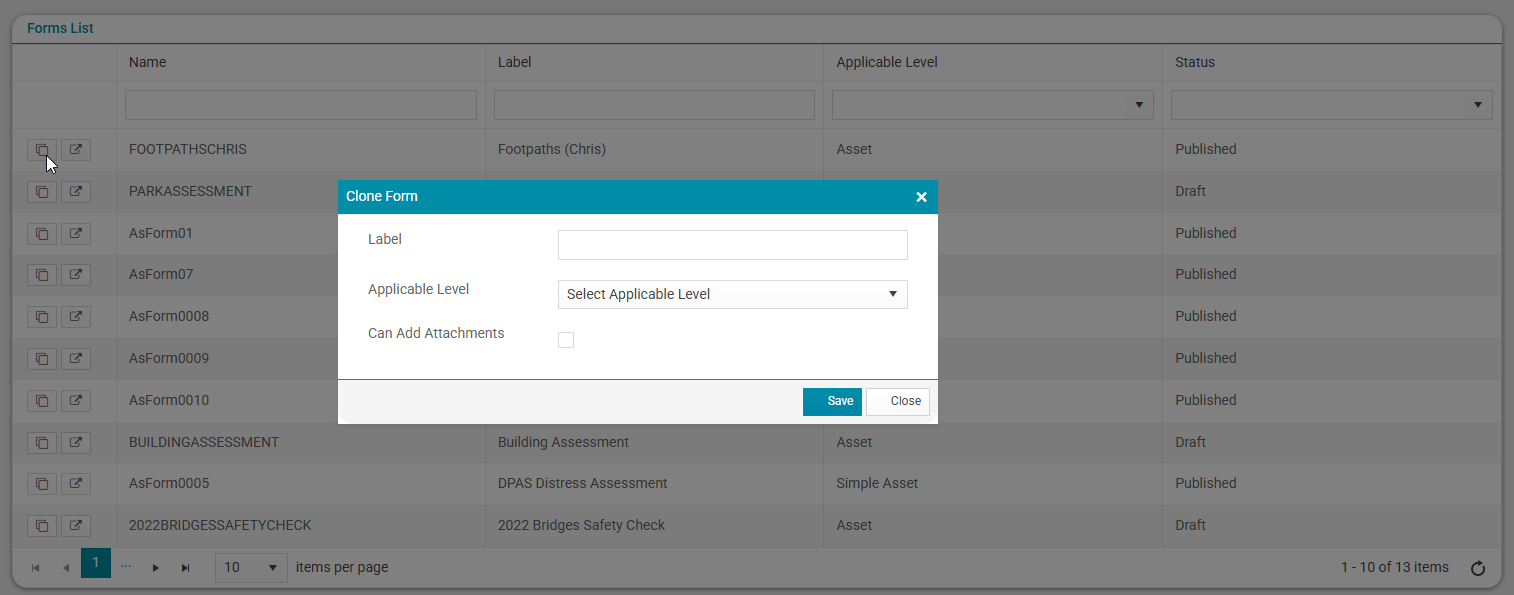Clone the AsForm0009 form

click(42, 358)
